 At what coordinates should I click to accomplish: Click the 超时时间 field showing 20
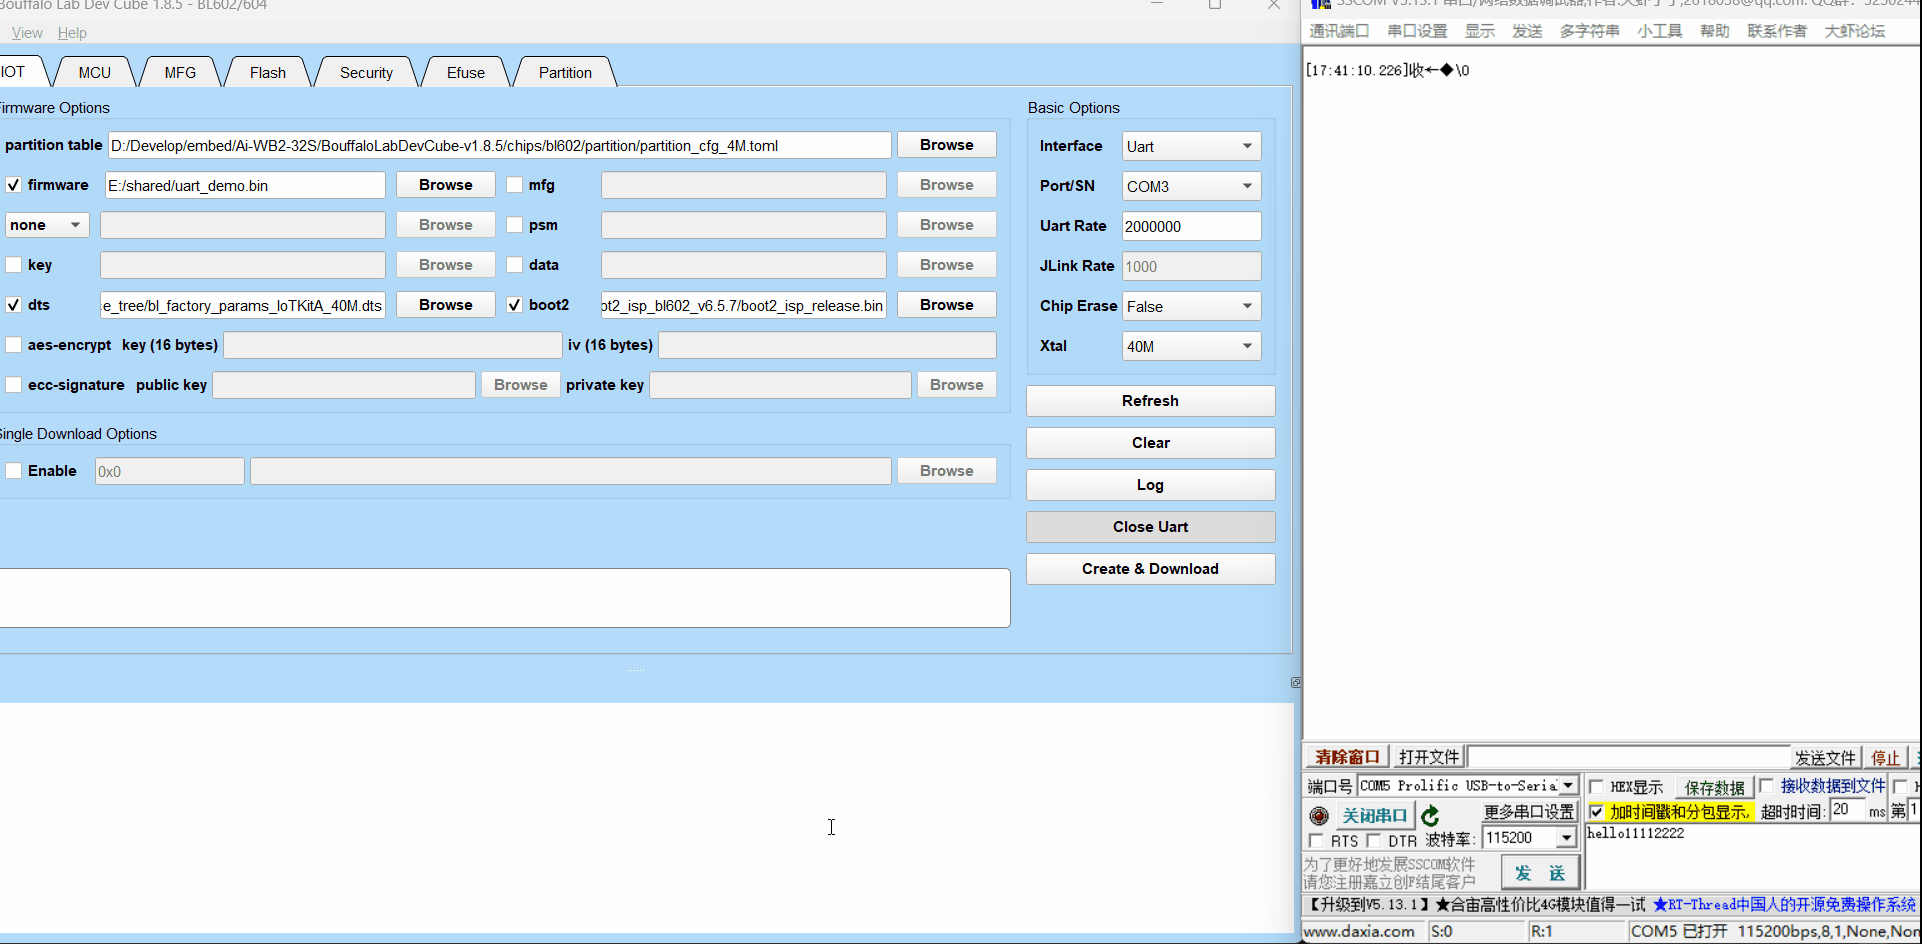pyautogui.click(x=1847, y=810)
